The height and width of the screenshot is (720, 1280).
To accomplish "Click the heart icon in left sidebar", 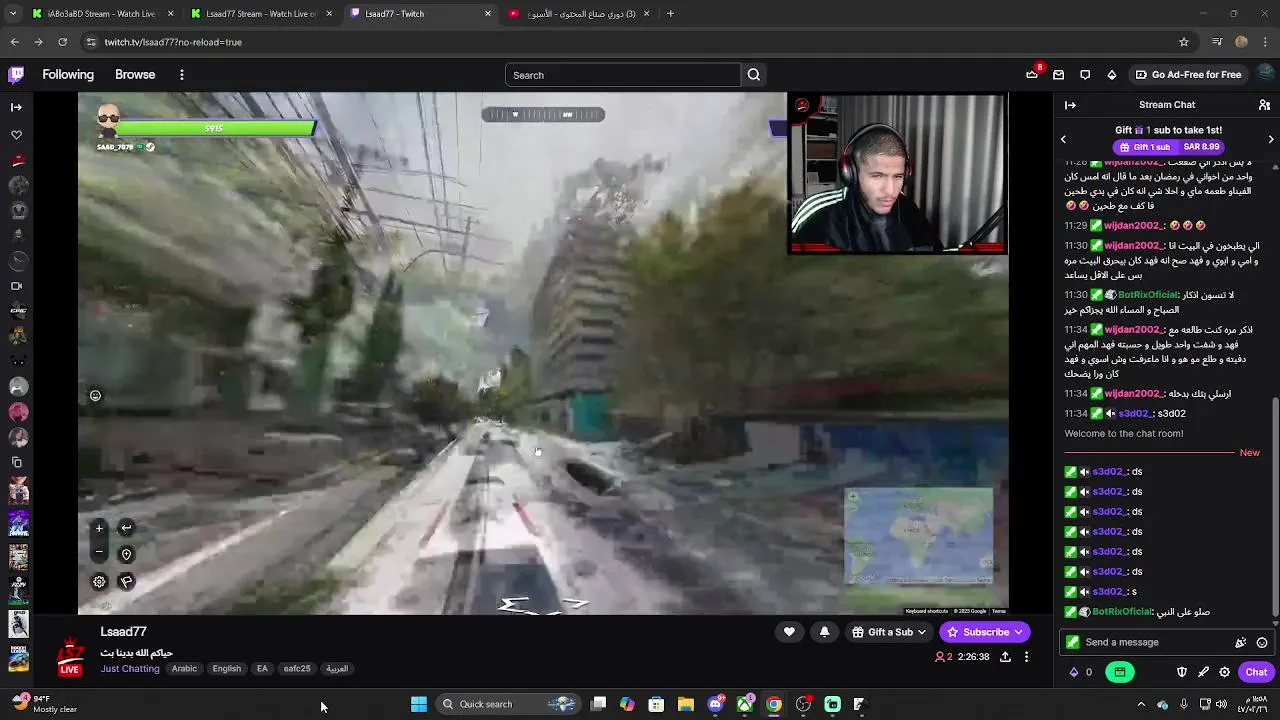I will [16, 134].
